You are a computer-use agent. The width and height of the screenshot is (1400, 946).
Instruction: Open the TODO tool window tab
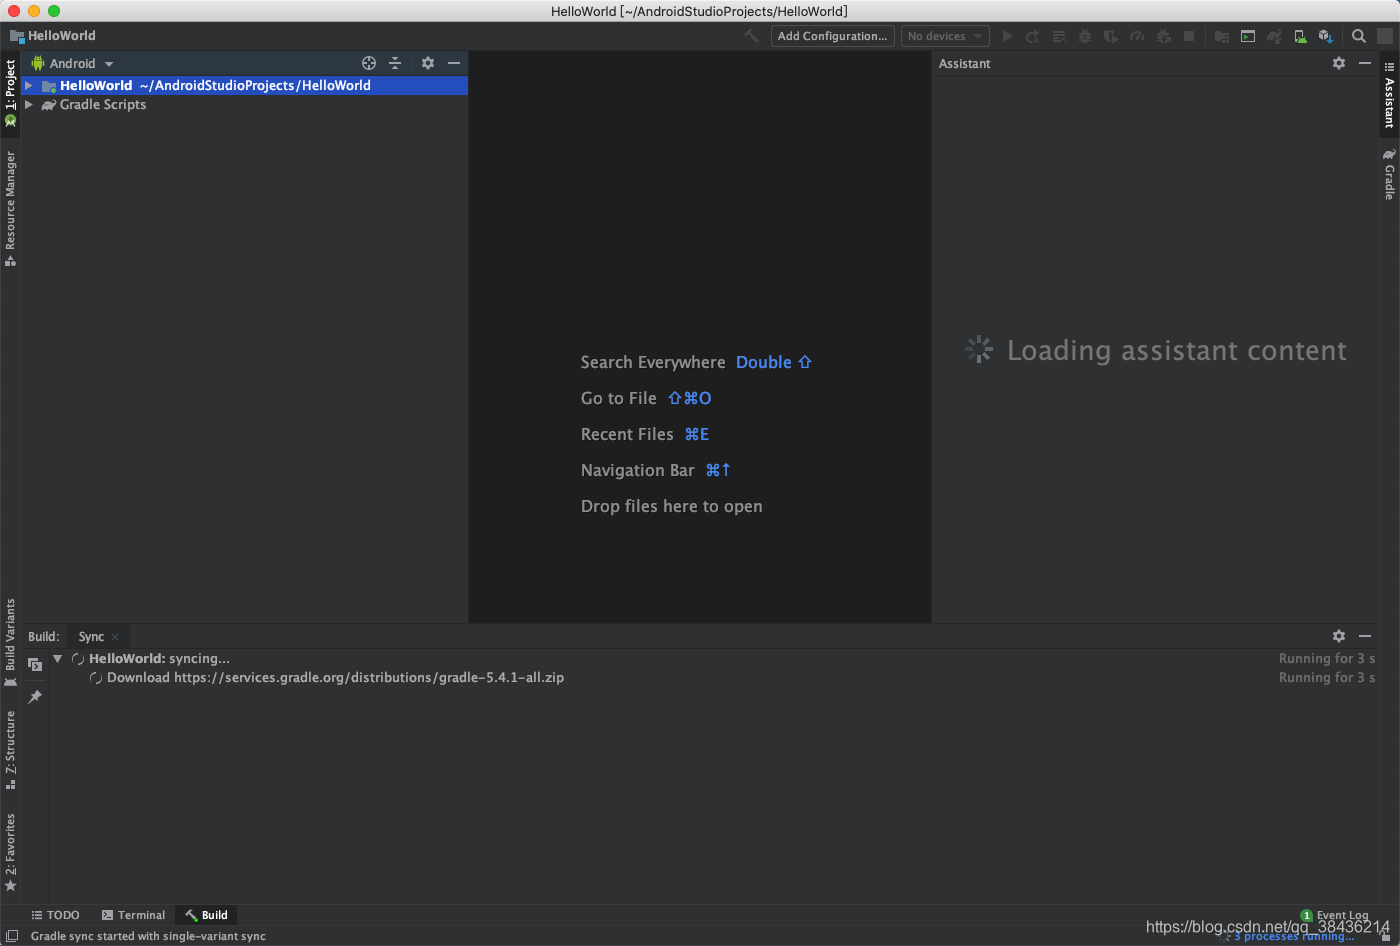55,915
